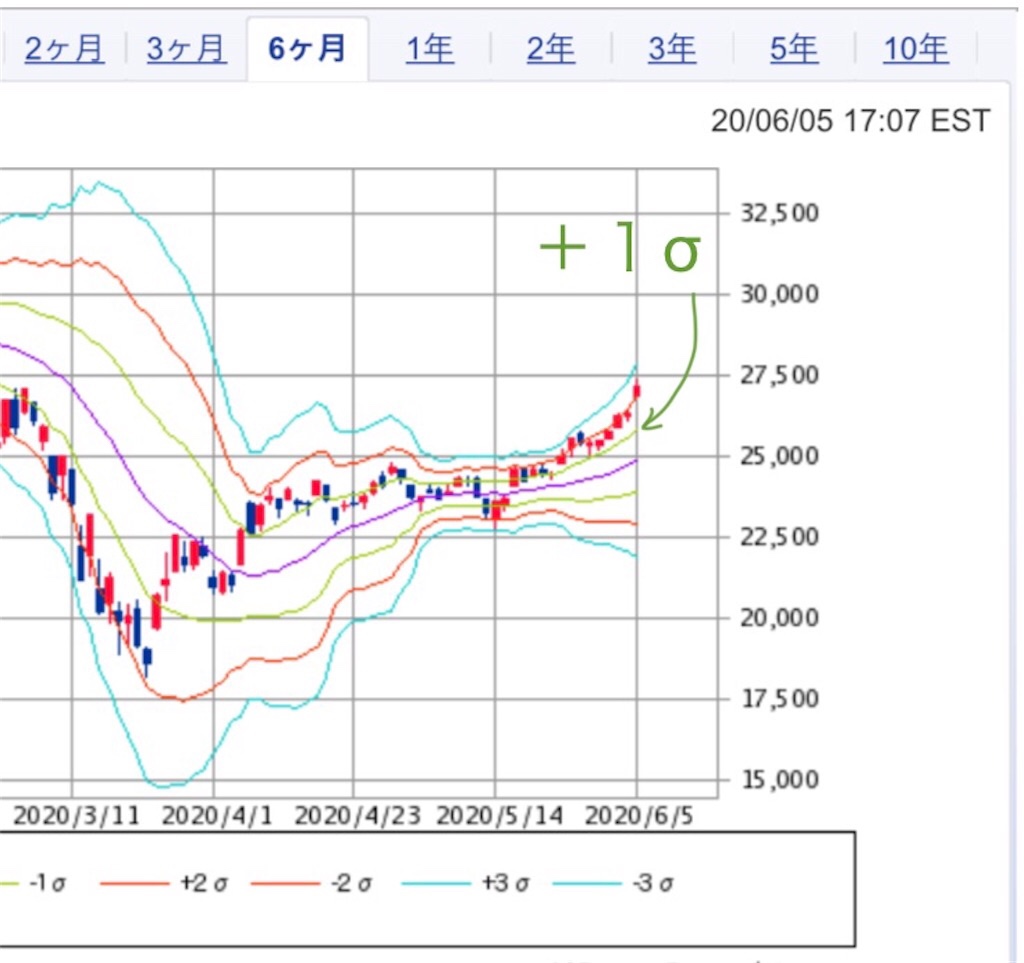Click the 20,000 price axis label
1024x963 pixels.
pos(779,617)
